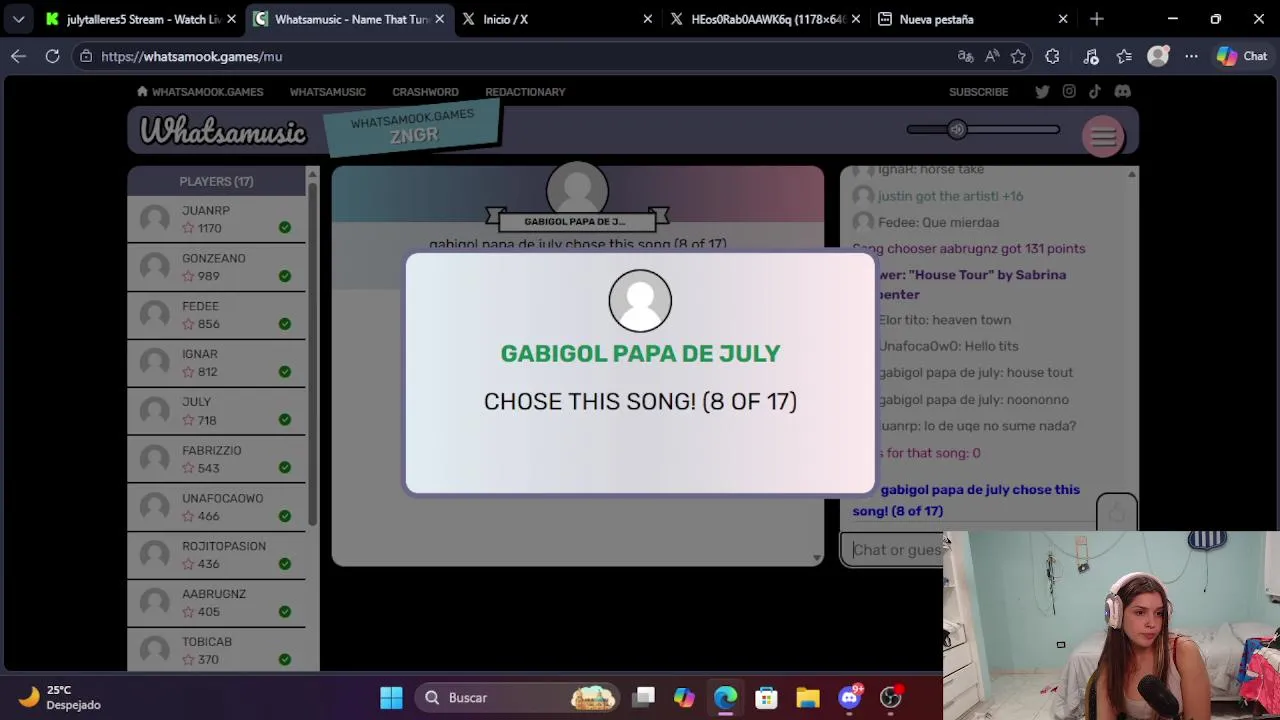
Task: Click the Chat or guess input field
Action: pyautogui.click(x=894, y=549)
